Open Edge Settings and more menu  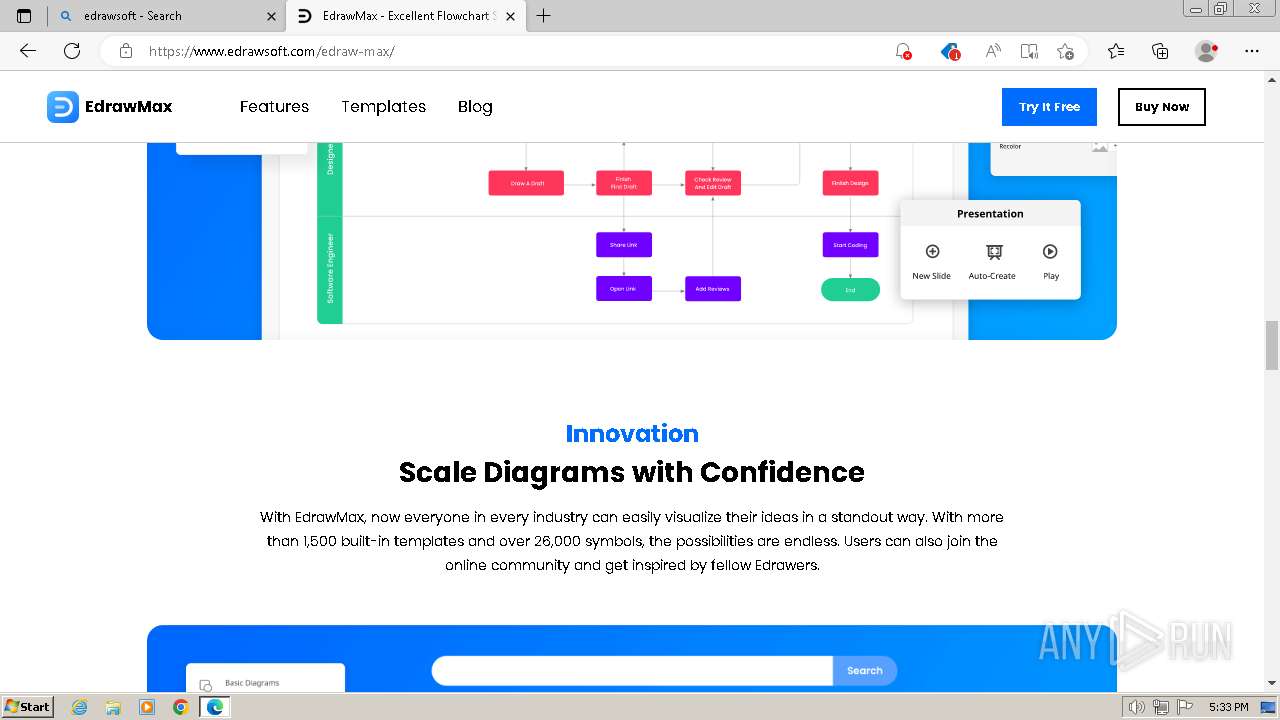(1252, 51)
